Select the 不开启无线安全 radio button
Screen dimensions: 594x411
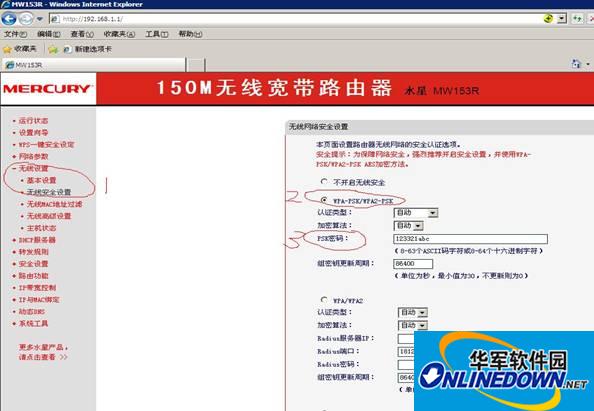(324, 181)
